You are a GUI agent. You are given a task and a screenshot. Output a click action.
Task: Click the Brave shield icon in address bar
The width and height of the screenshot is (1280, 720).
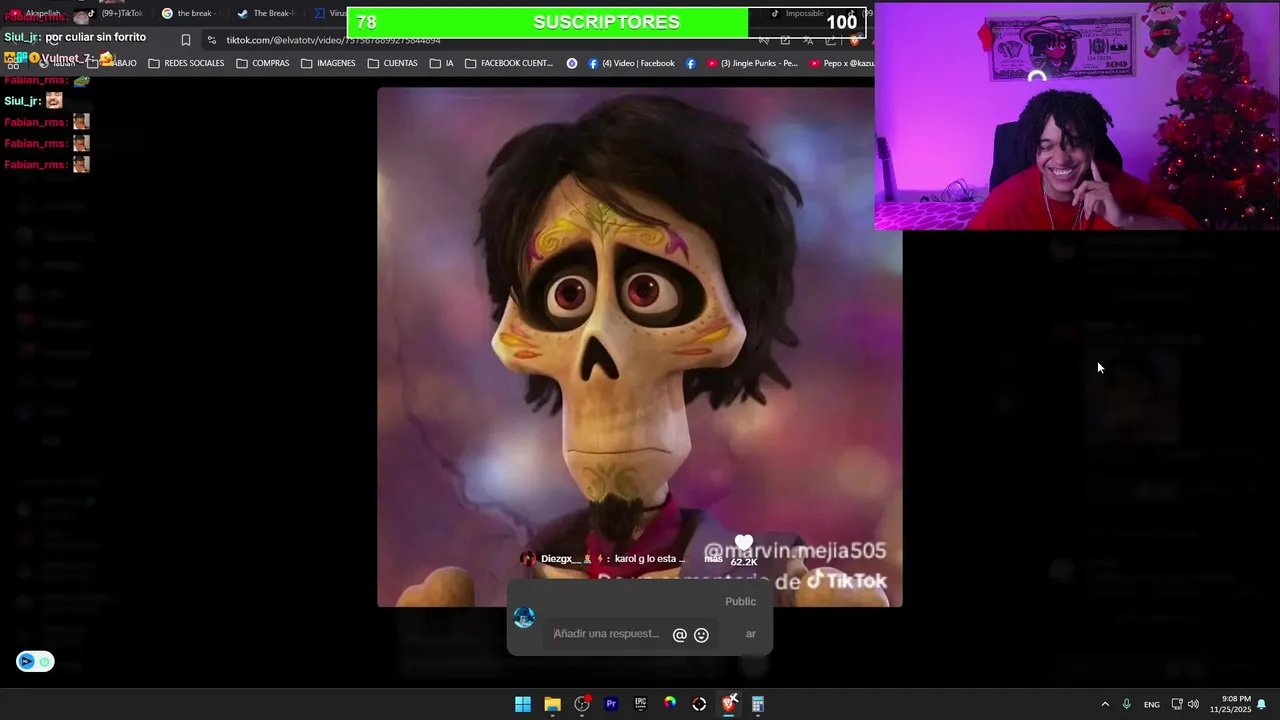(x=854, y=40)
